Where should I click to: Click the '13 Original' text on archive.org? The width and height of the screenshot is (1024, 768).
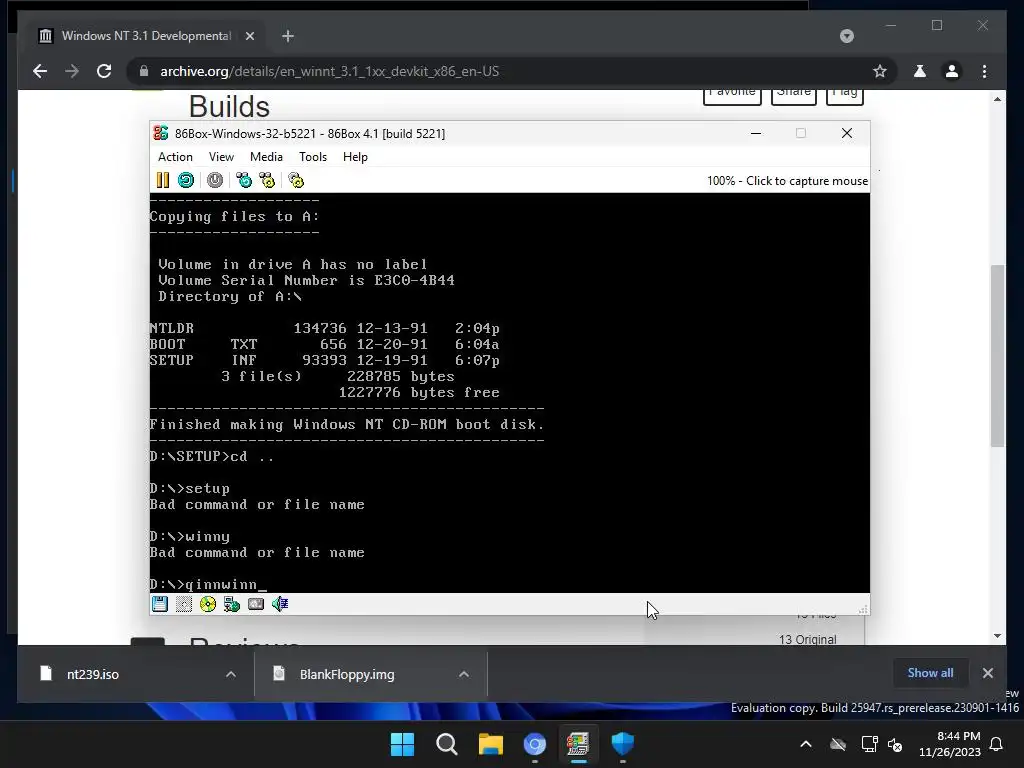coord(807,639)
